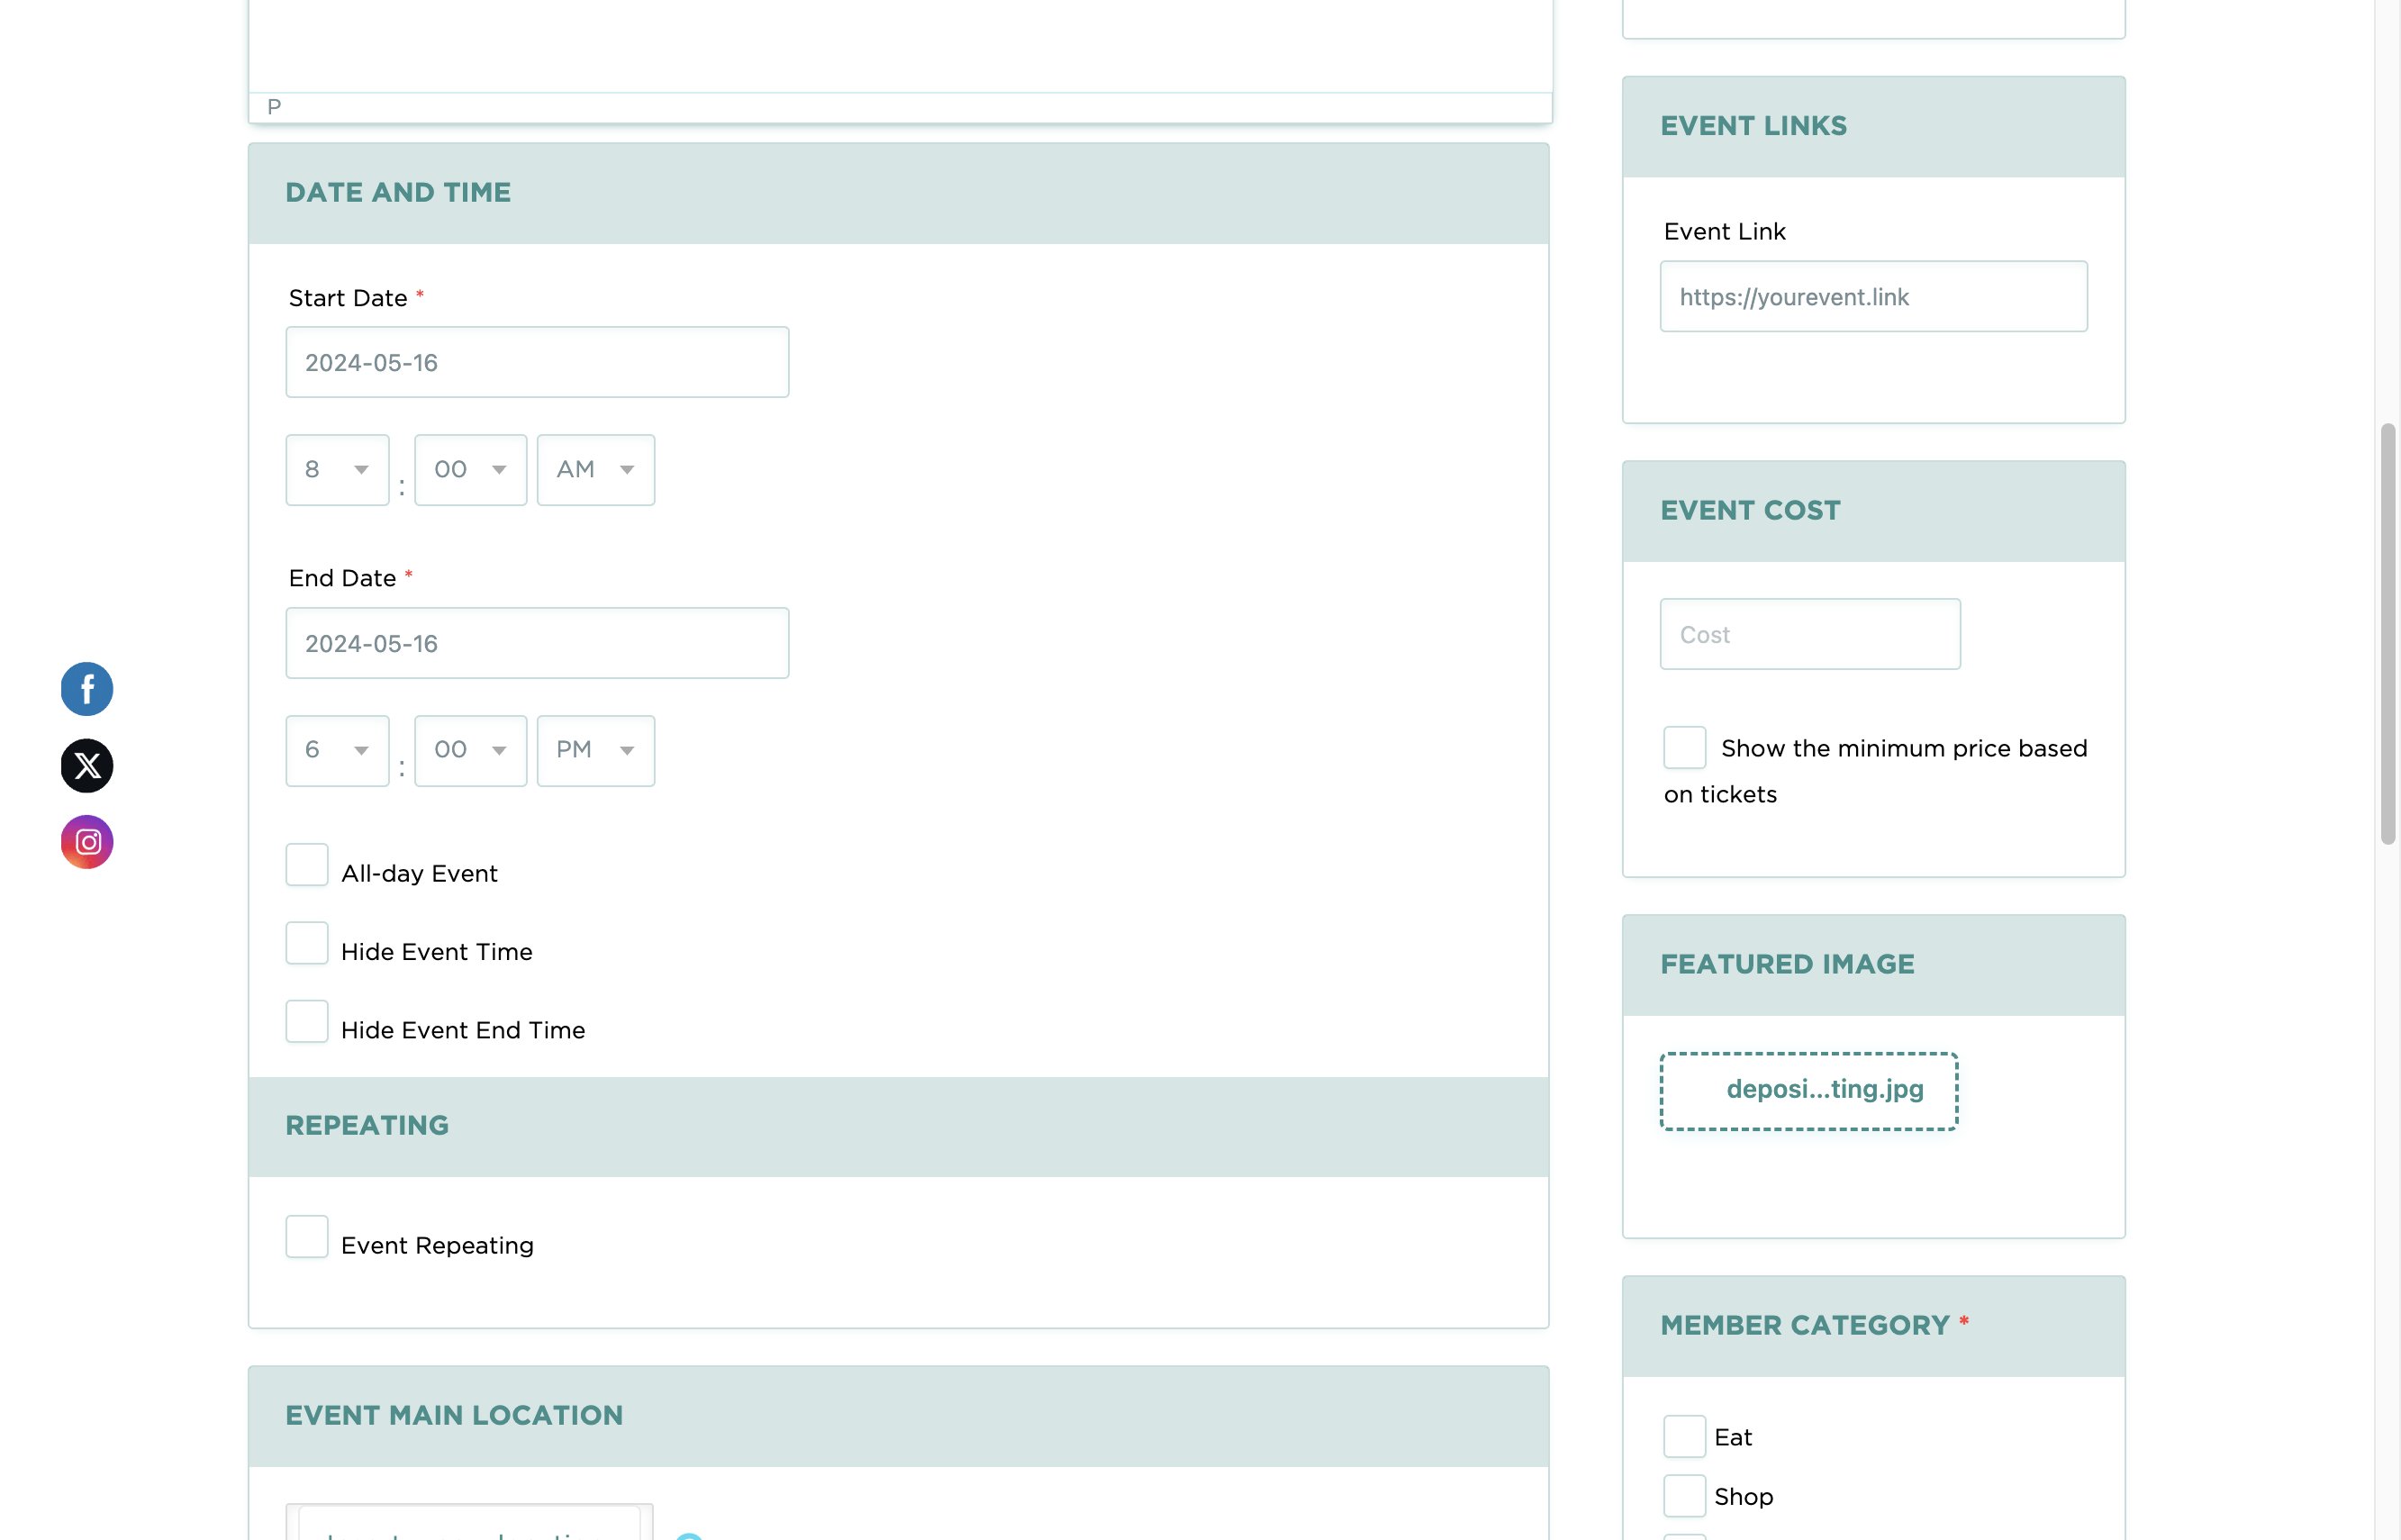Click into the Cost input field

click(x=1811, y=634)
